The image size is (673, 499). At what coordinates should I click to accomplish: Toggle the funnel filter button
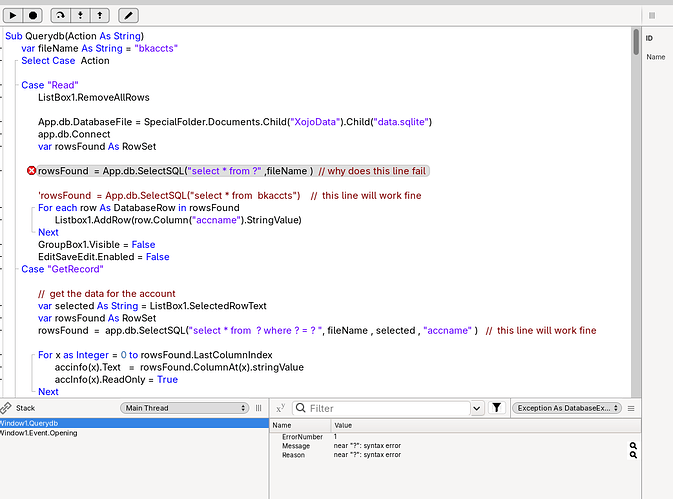coord(497,408)
